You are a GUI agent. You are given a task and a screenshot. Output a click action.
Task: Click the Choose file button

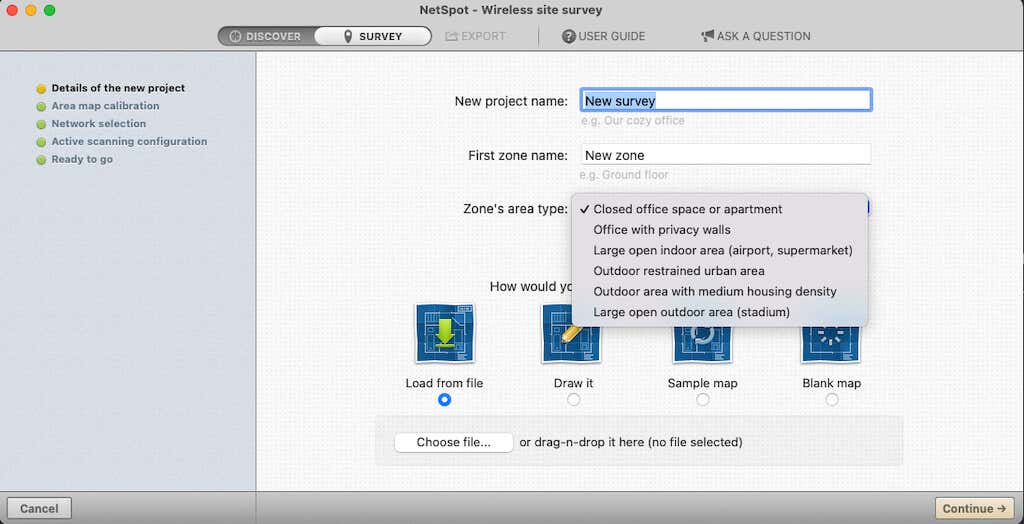[454, 442]
